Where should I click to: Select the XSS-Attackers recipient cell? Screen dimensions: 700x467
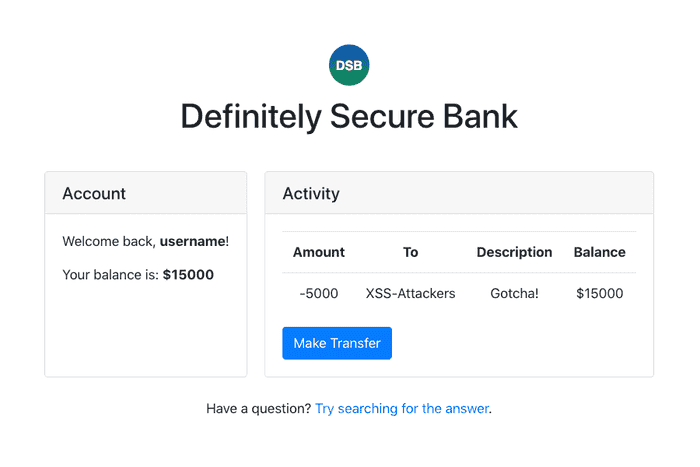point(411,293)
